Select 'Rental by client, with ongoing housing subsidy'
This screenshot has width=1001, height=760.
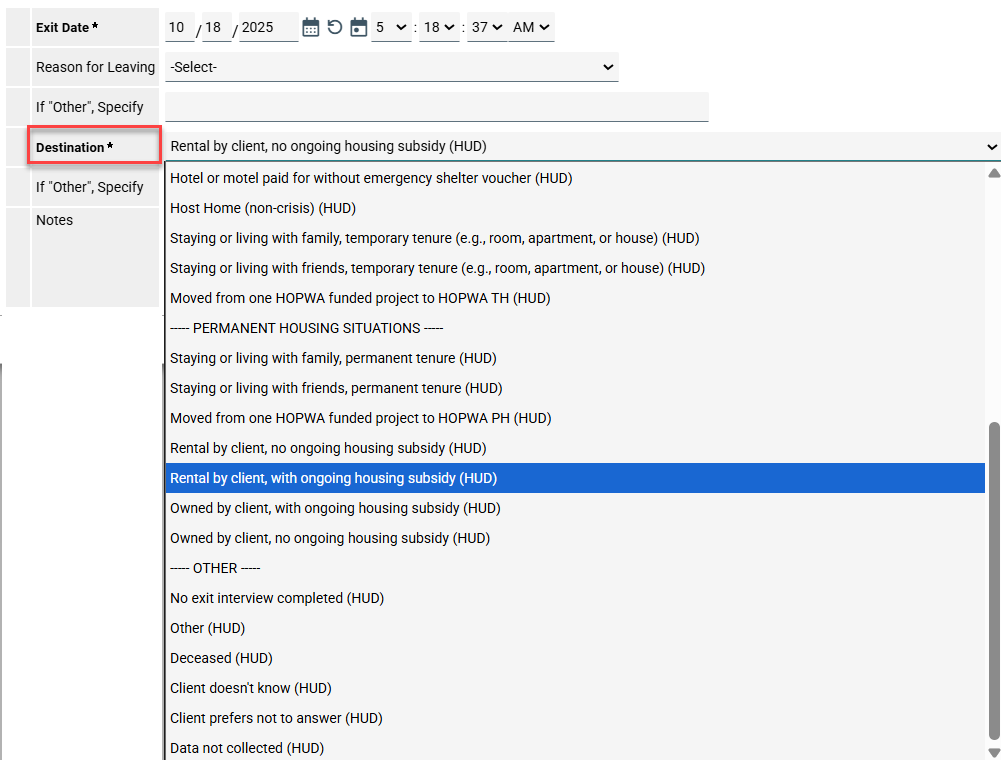[333, 478]
